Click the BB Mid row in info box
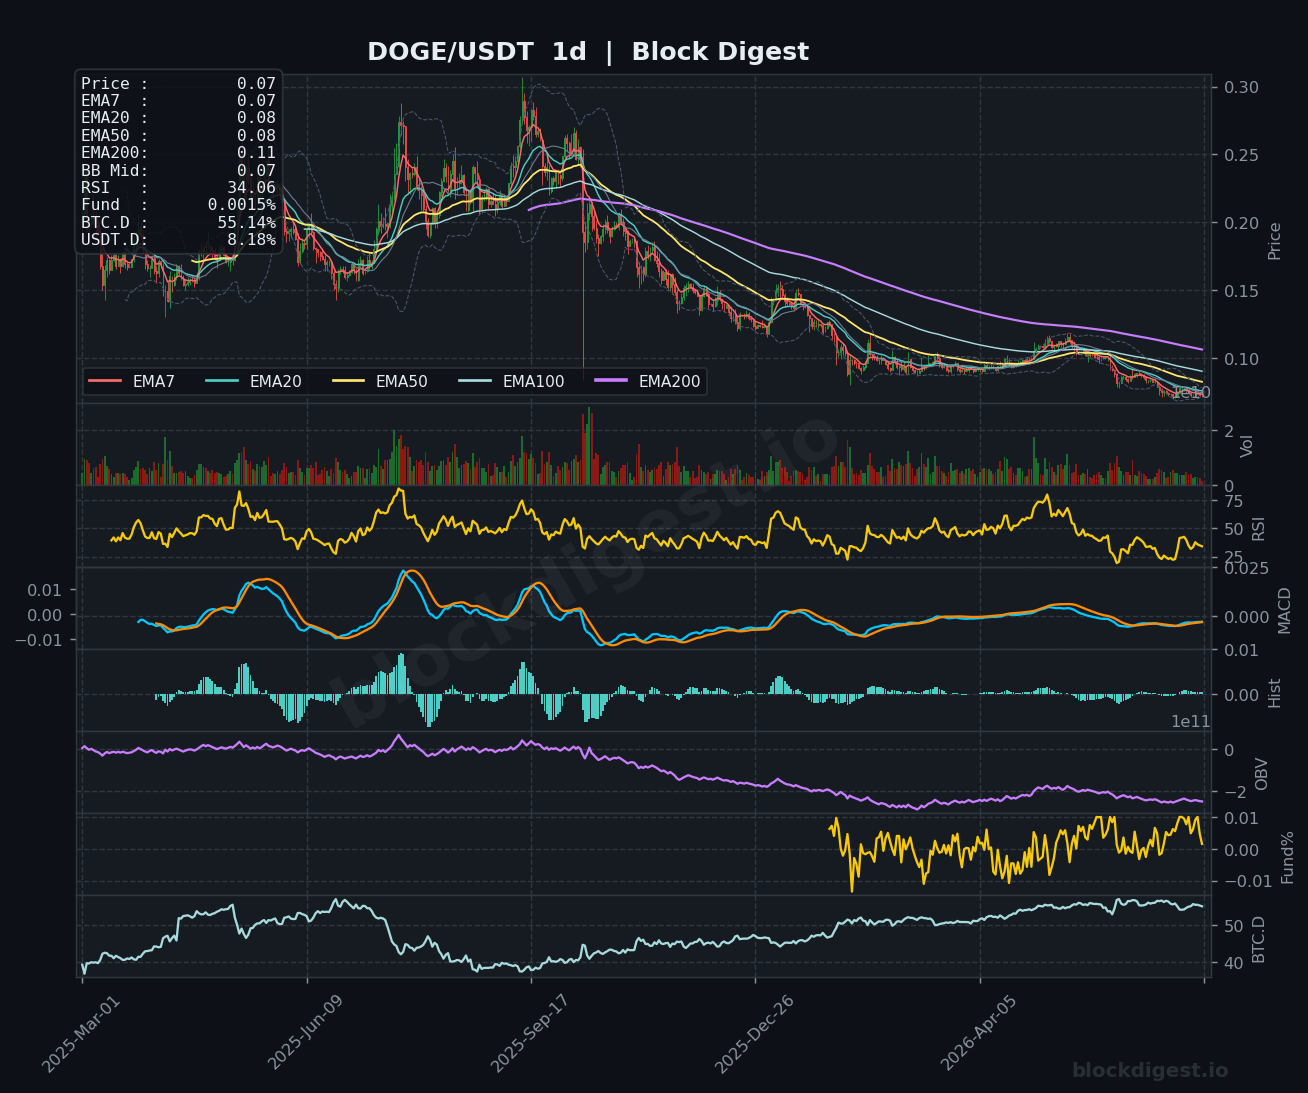 [x=178, y=170]
